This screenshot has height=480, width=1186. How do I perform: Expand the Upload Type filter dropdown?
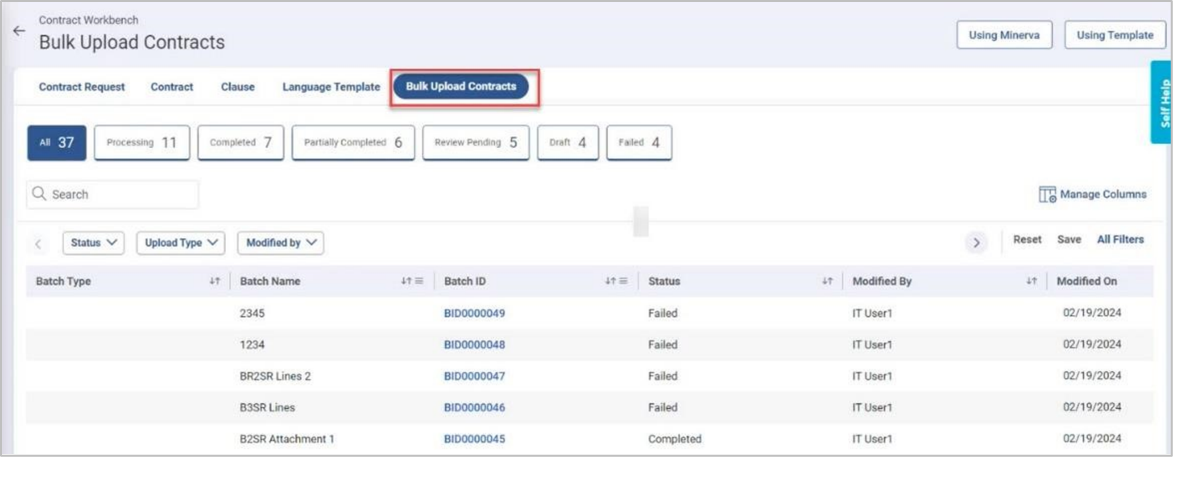pyautogui.click(x=180, y=243)
